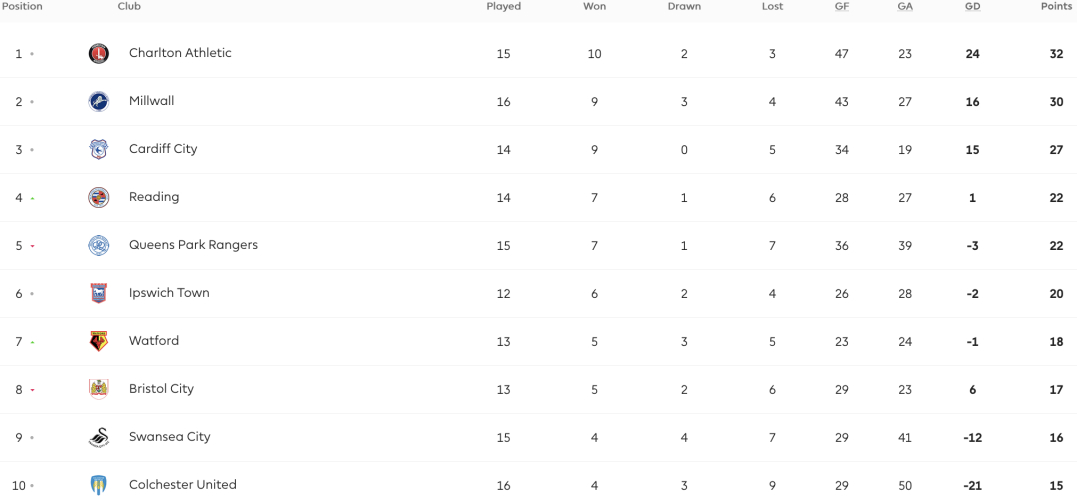This screenshot has width=1077, height=500.
Task: Click the Queens Park Rangers crest
Action: 99,246
